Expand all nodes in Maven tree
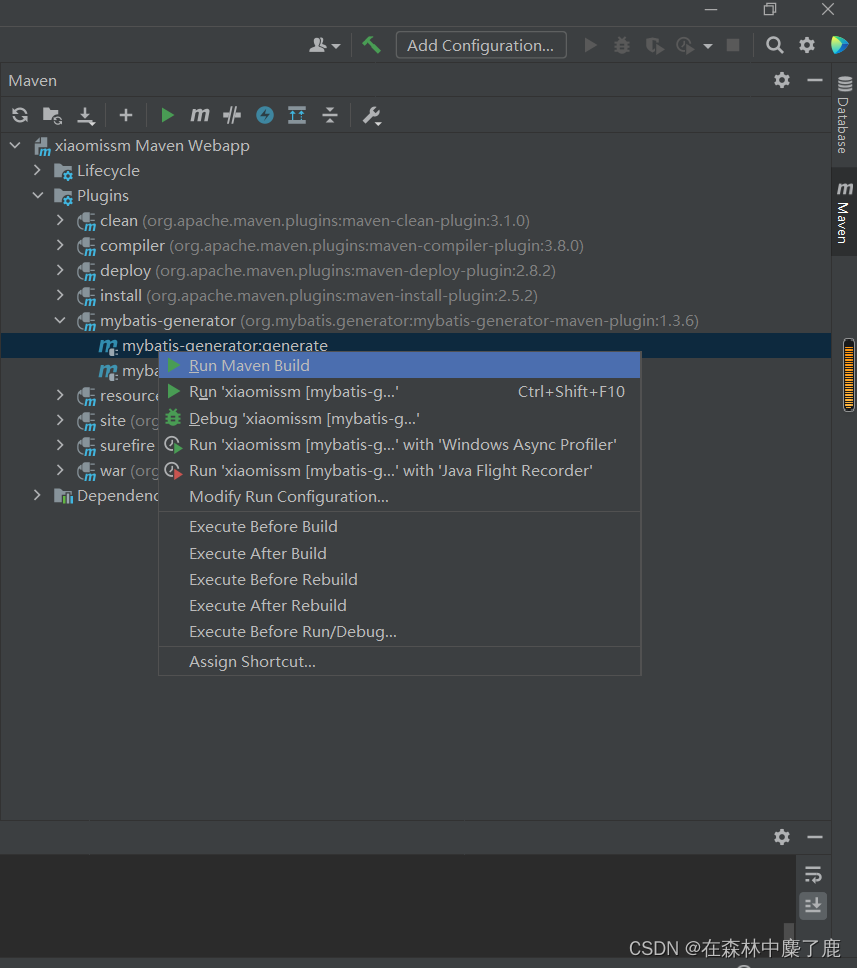The image size is (857, 968). [x=297, y=115]
